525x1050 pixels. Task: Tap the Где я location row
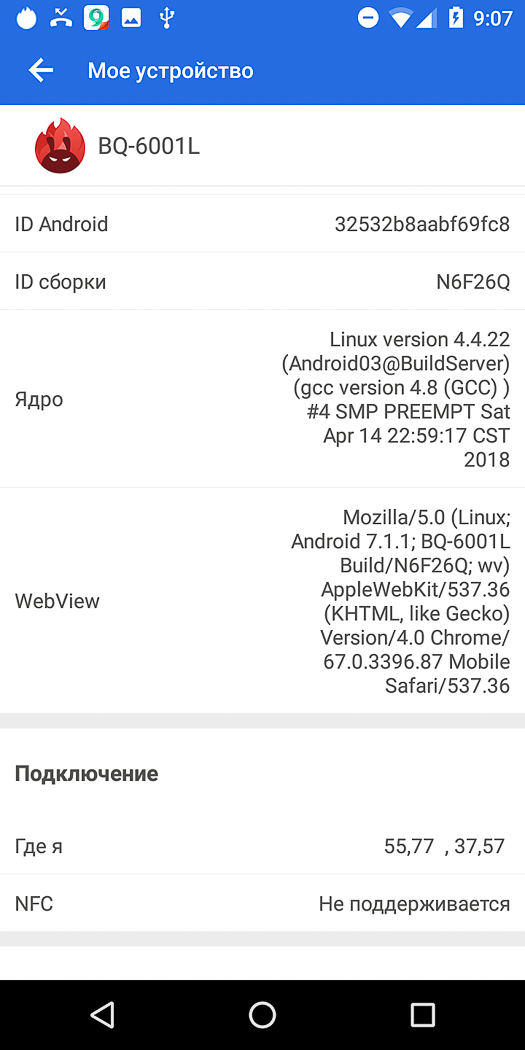pos(262,846)
